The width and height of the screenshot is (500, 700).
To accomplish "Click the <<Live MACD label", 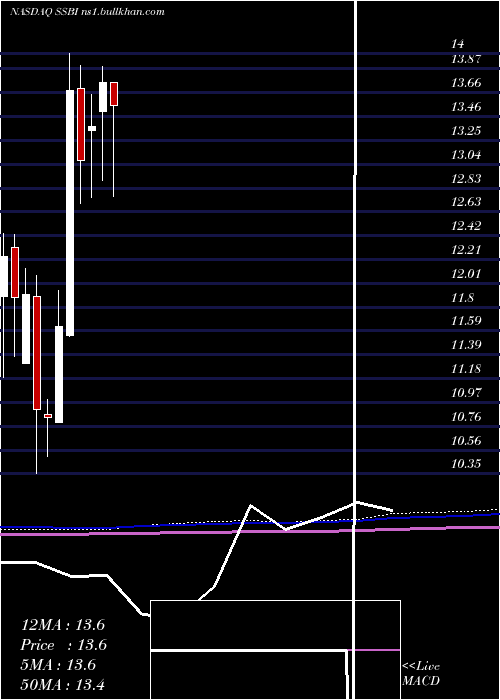I will (421, 673).
